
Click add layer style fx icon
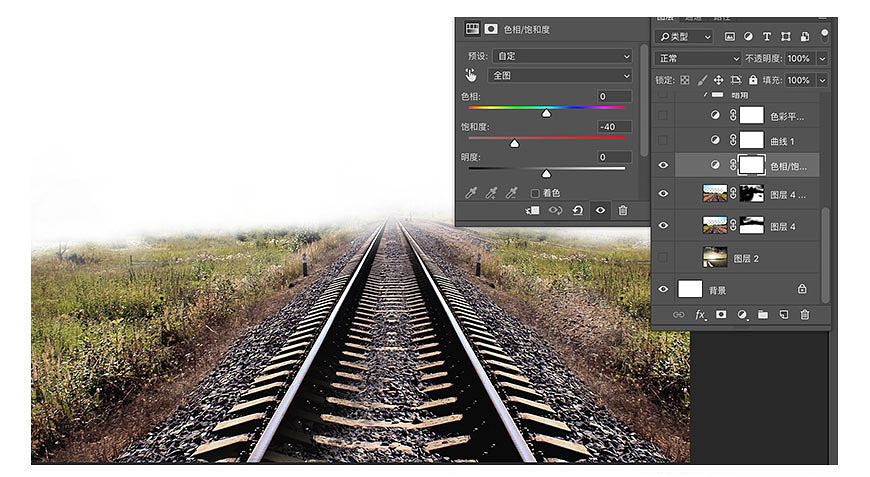pos(700,315)
